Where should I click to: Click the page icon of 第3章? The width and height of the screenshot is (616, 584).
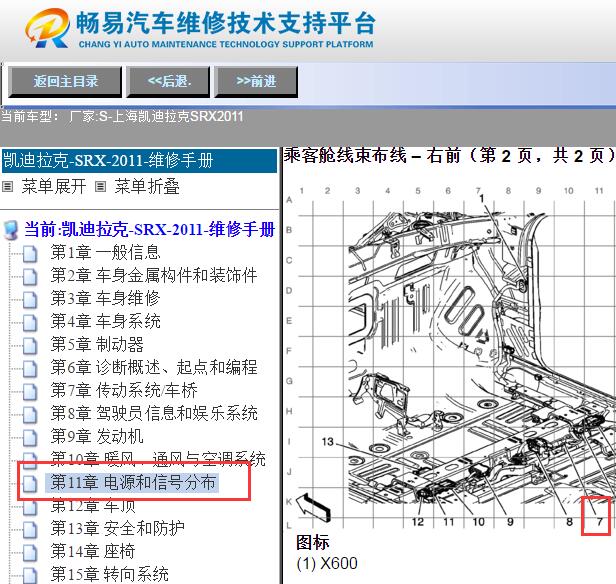tap(30, 299)
